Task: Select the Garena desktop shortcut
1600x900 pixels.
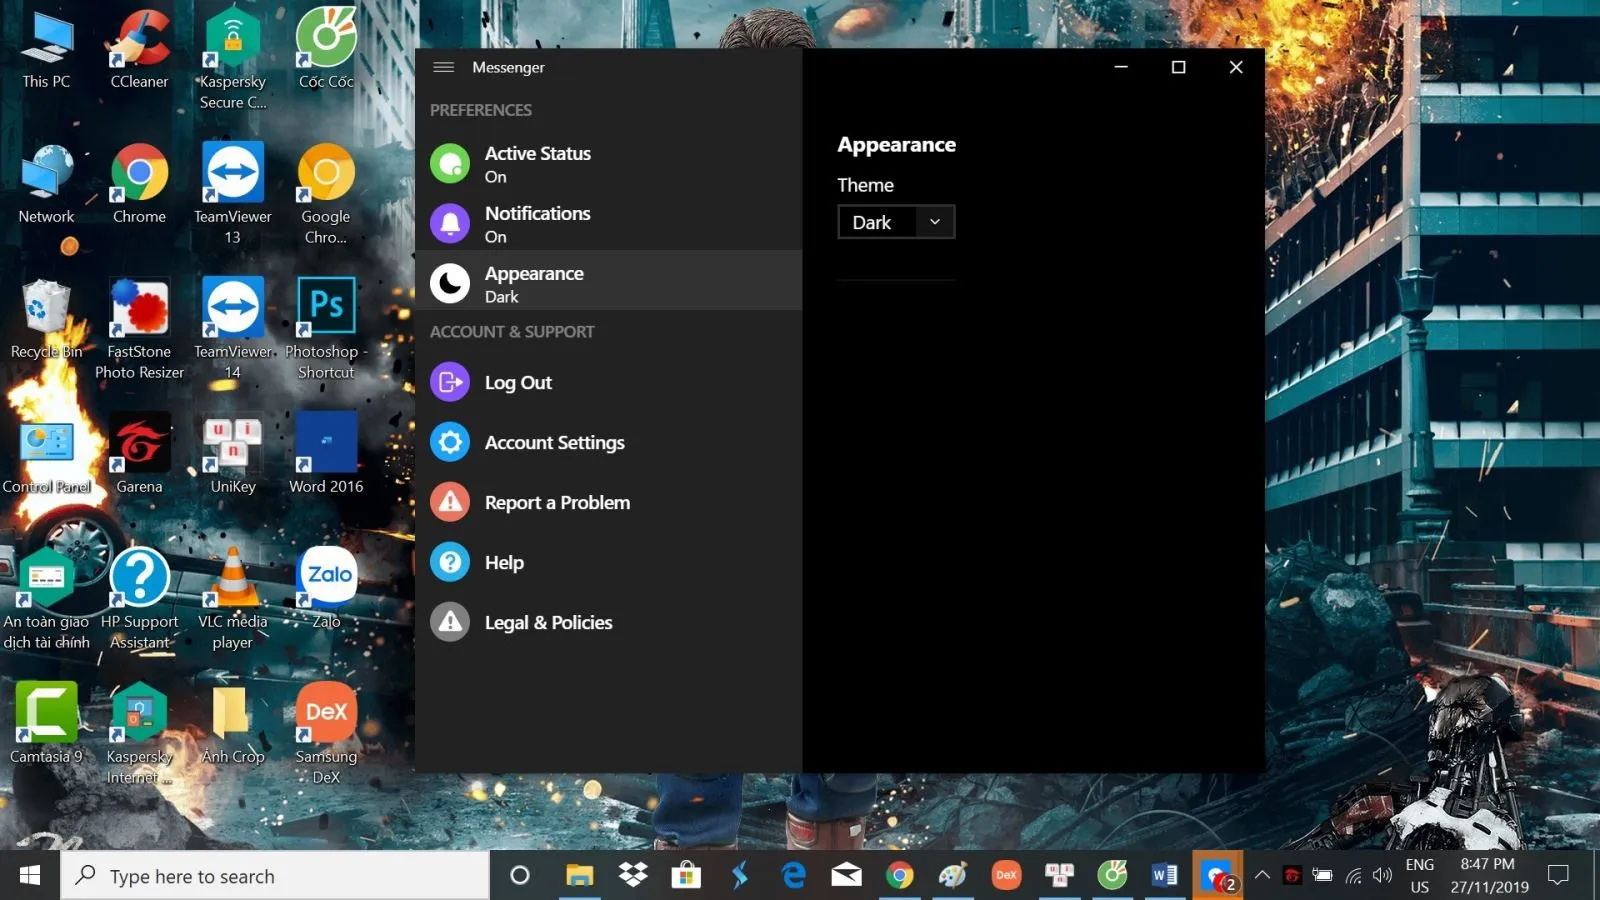Action: coord(139,455)
